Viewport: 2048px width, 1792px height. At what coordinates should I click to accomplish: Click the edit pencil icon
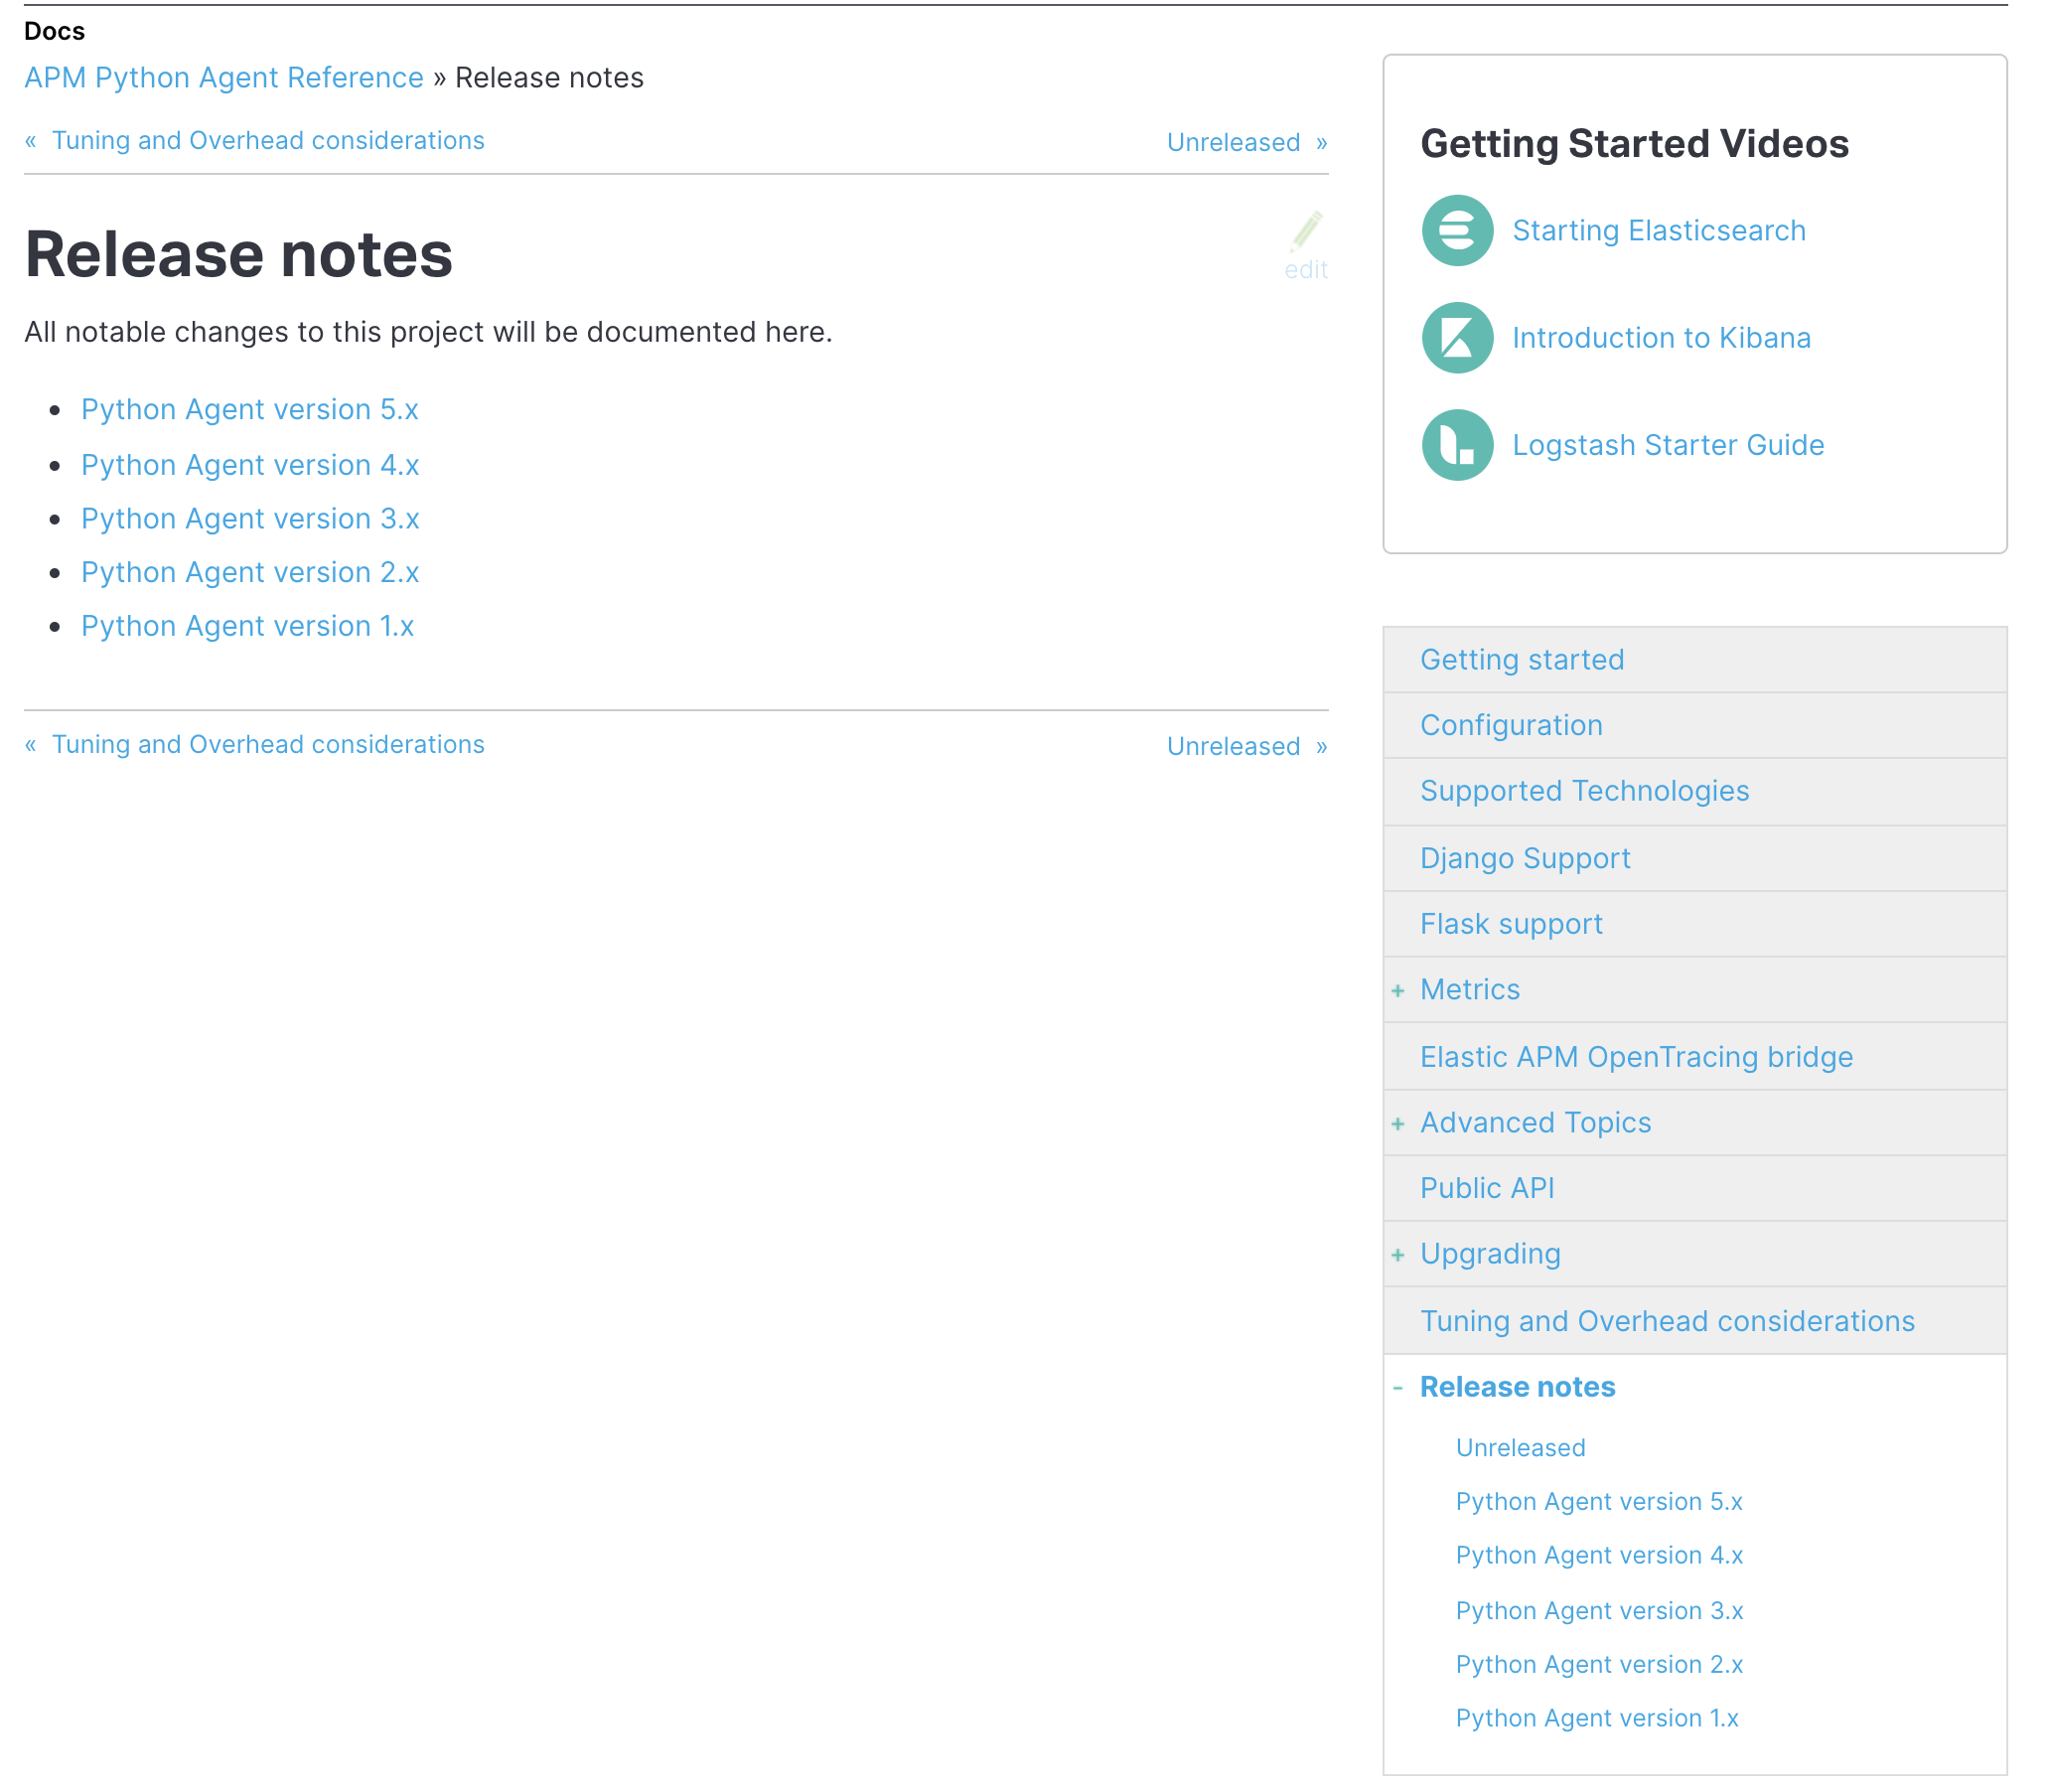point(1306,232)
